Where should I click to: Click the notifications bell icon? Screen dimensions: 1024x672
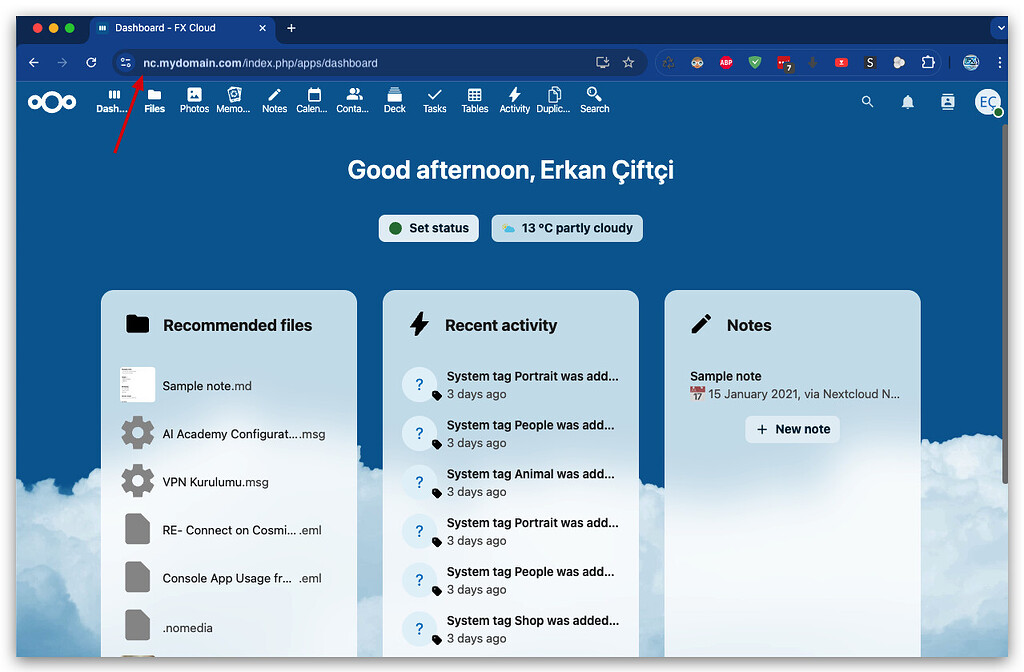click(x=908, y=102)
